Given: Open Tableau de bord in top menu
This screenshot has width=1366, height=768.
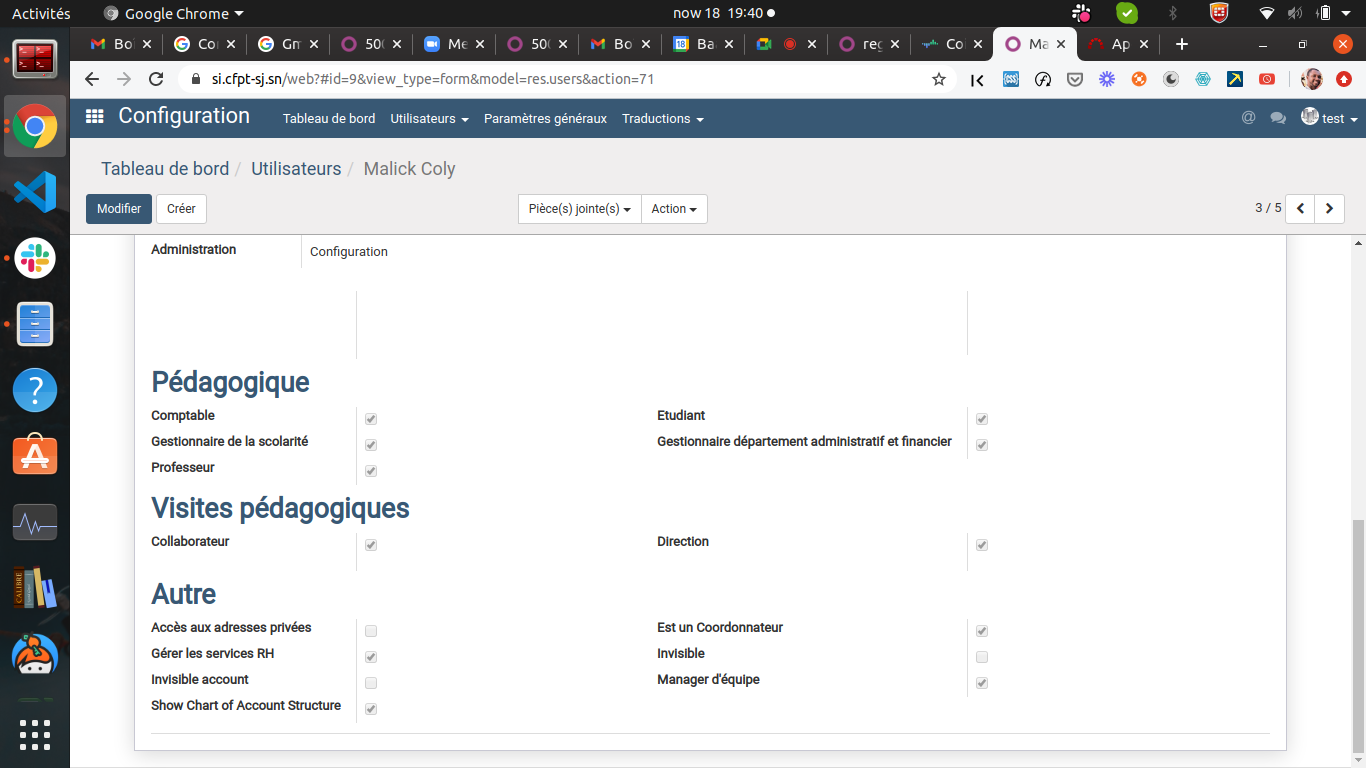Looking at the screenshot, I should [329, 118].
